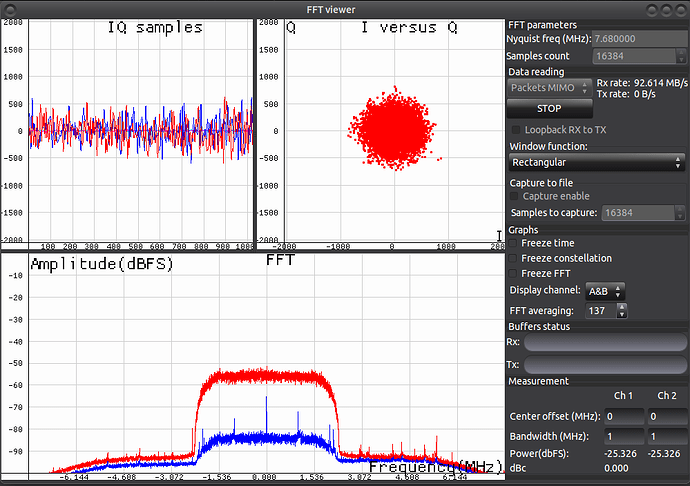
Task: Click the Tx buffer status bar
Action: point(603,366)
